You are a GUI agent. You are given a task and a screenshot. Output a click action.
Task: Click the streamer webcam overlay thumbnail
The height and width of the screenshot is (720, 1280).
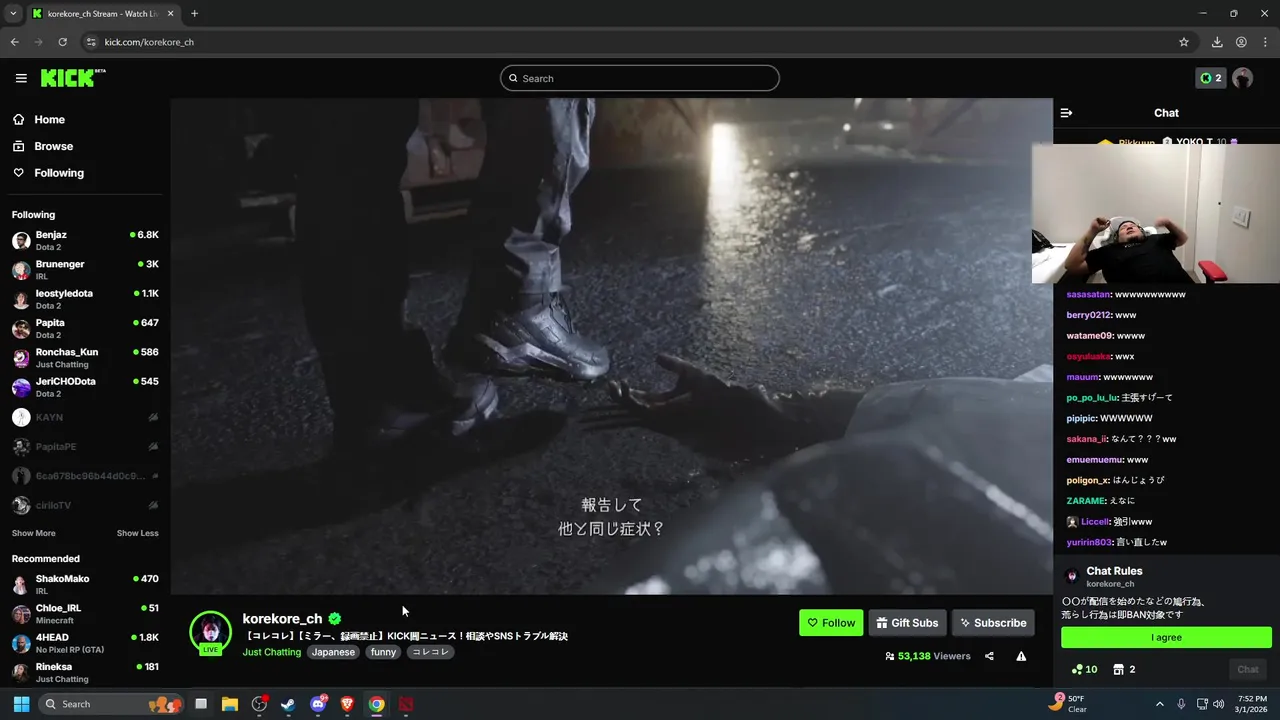[x=1156, y=214]
